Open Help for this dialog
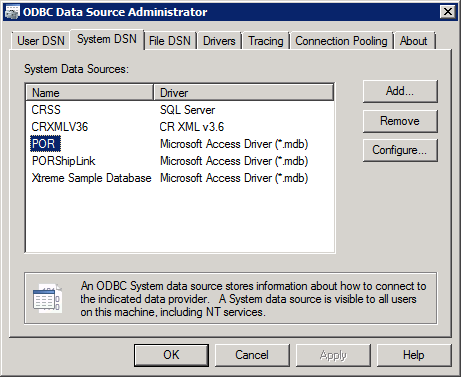Screen dimensions: 461x377 414,355
